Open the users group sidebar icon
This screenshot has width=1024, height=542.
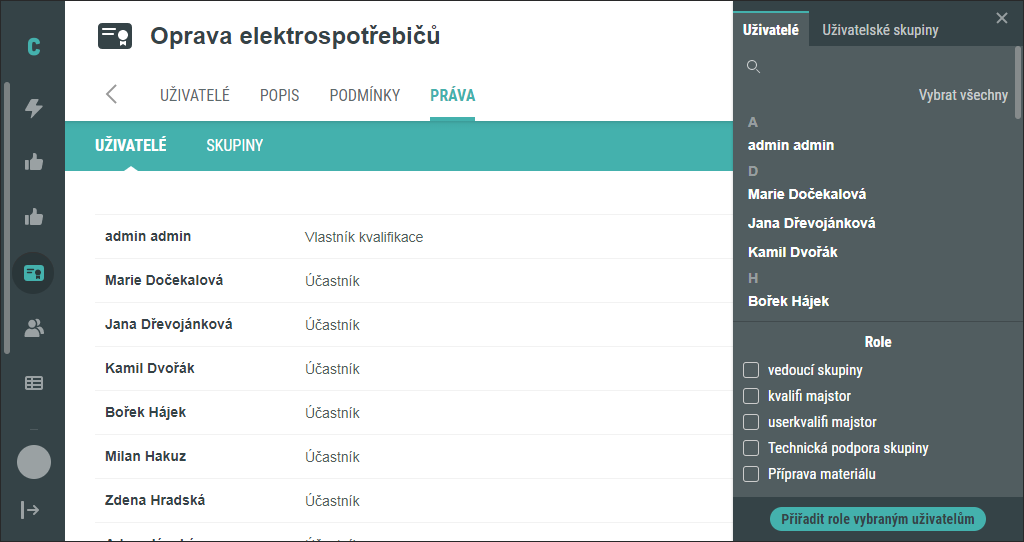(33, 328)
